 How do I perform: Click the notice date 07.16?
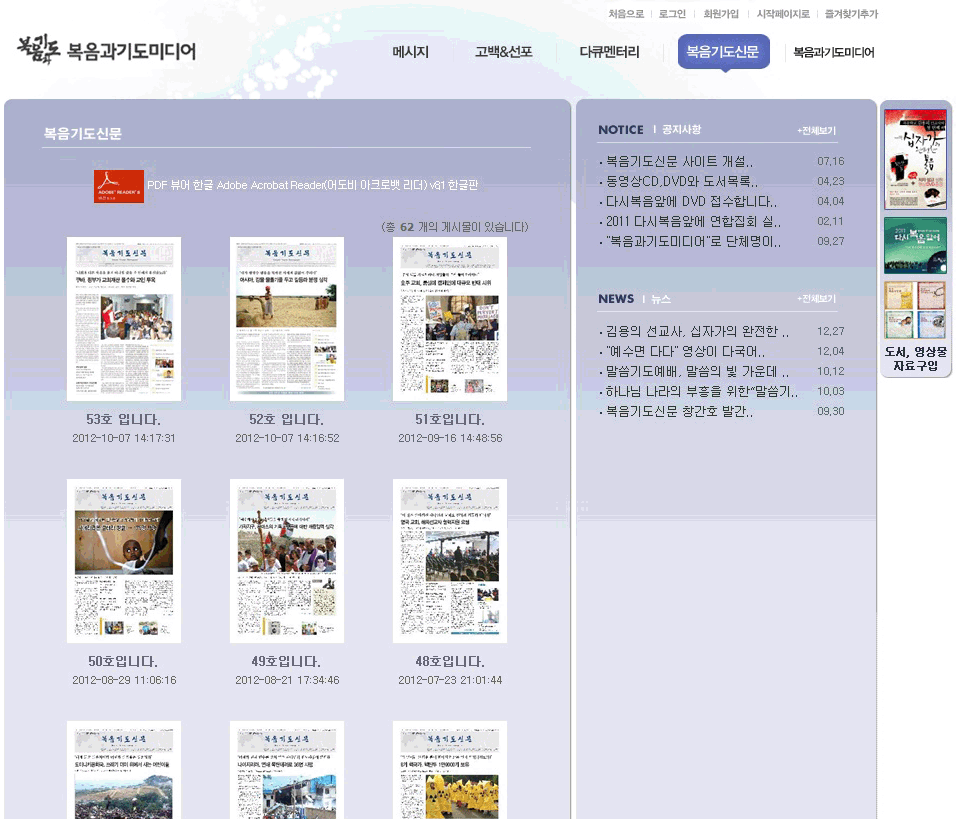coord(830,162)
